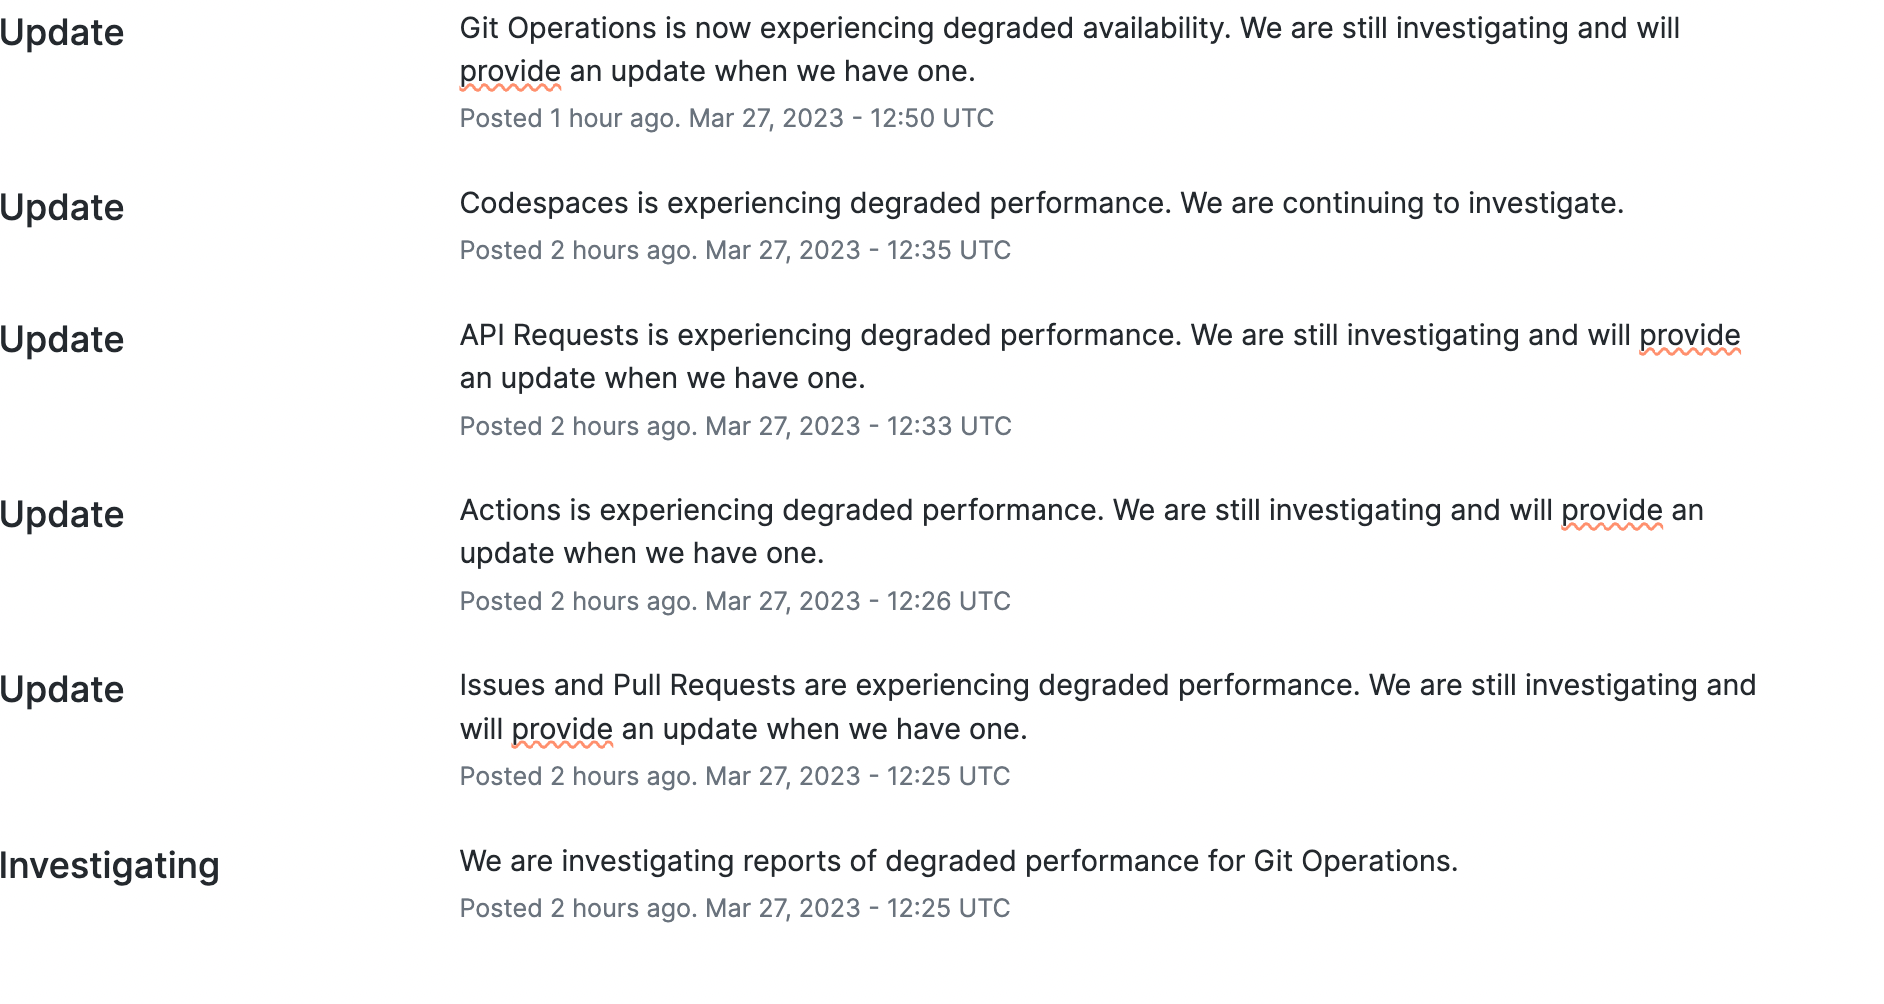Click the first Update heading at top
This screenshot has width=1884, height=1004.
click(x=62, y=33)
